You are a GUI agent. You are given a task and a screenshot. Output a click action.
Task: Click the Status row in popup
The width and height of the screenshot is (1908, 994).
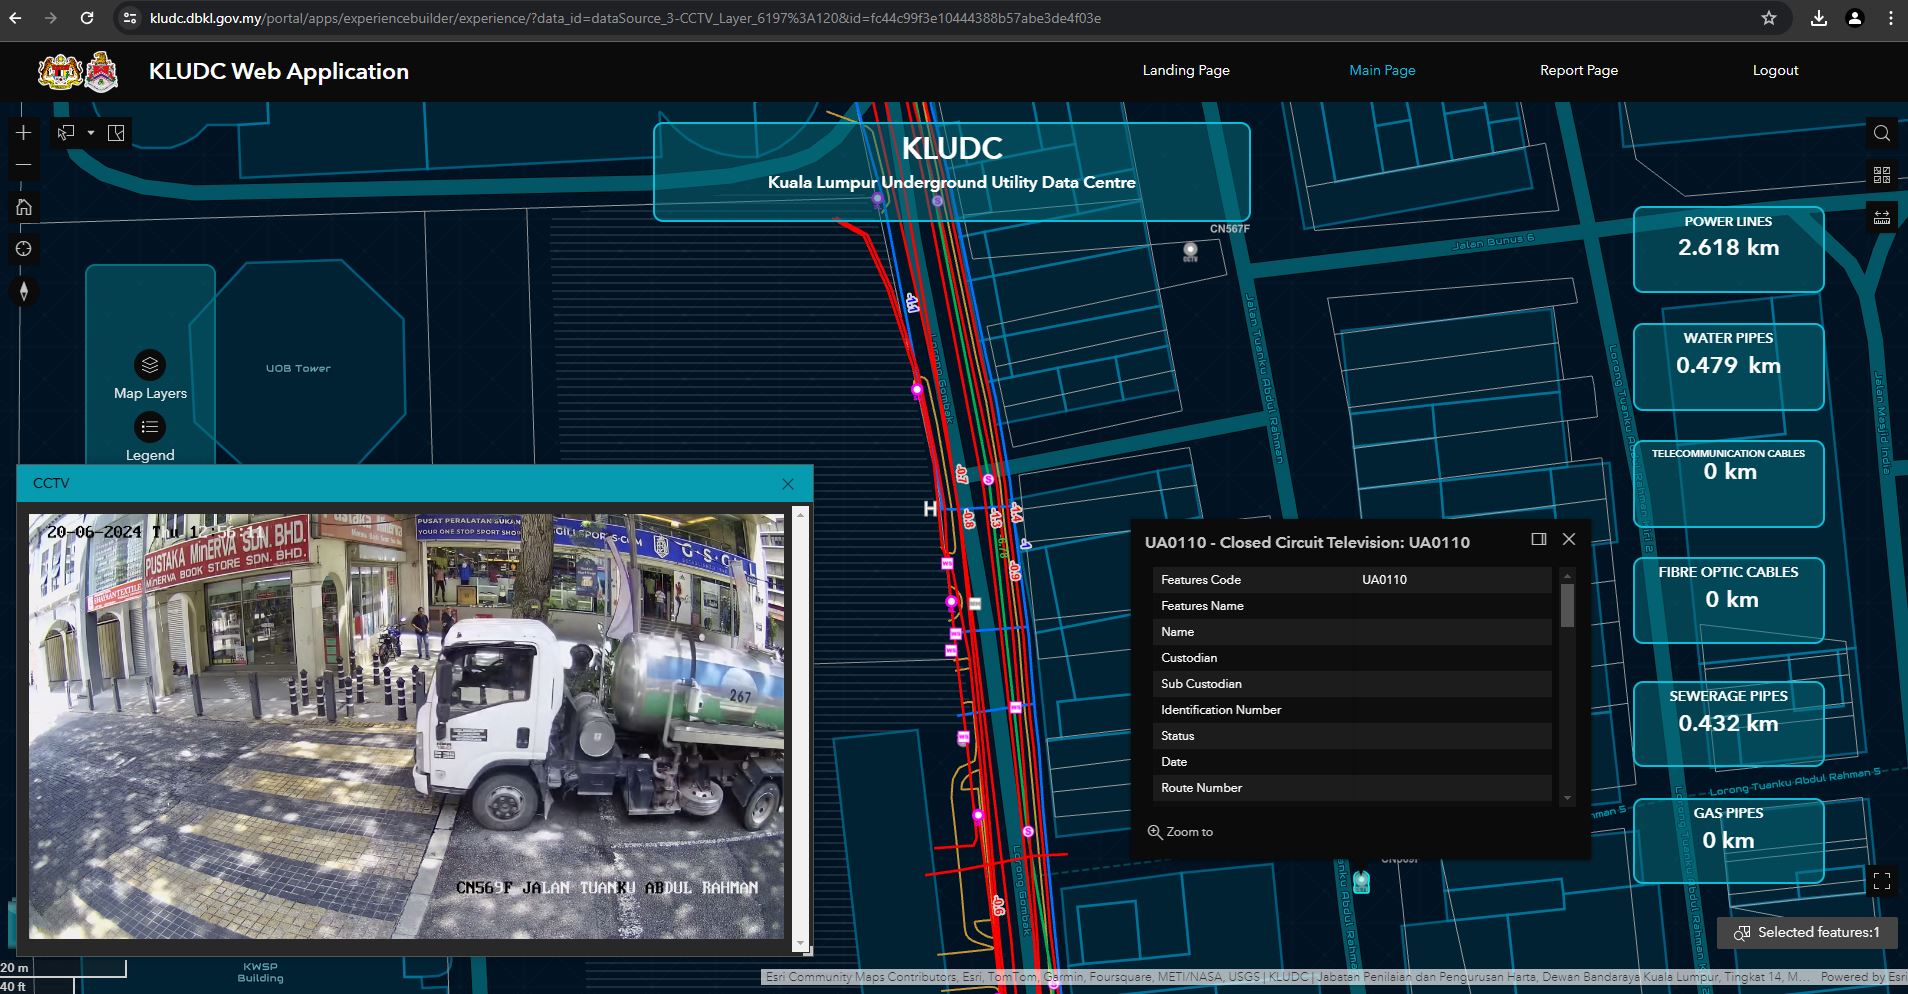pyautogui.click(x=1352, y=736)
